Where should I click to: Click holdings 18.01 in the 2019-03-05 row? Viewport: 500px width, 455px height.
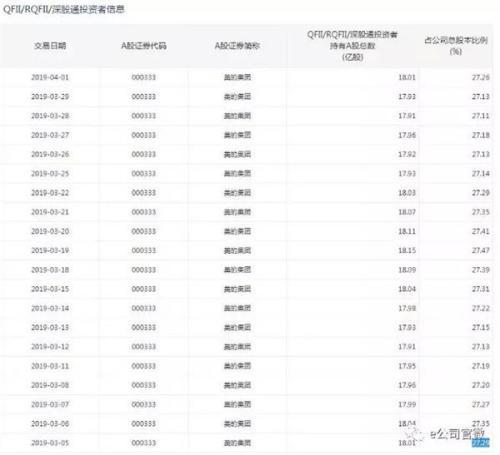pos(407,443)
